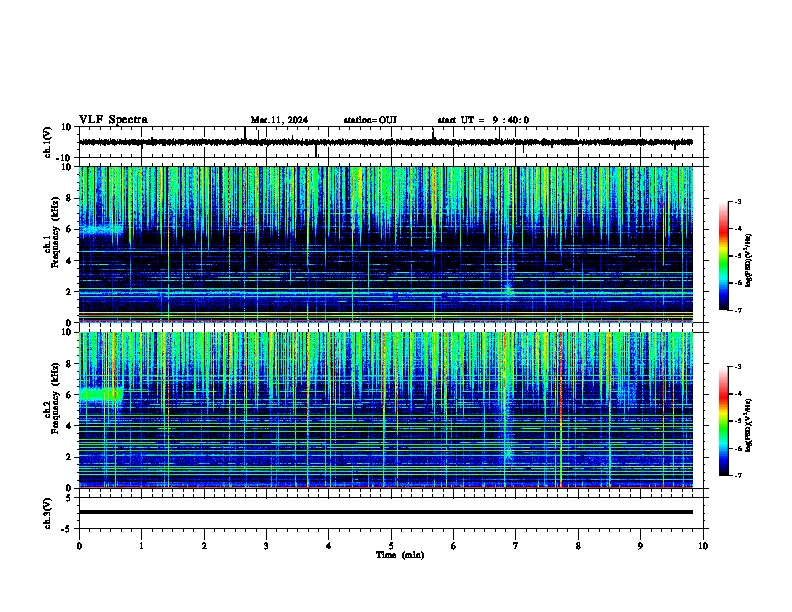This screenshot has height=612, width=792.
Task: Click time axis tick label "5"
Action: pos(391,546)
